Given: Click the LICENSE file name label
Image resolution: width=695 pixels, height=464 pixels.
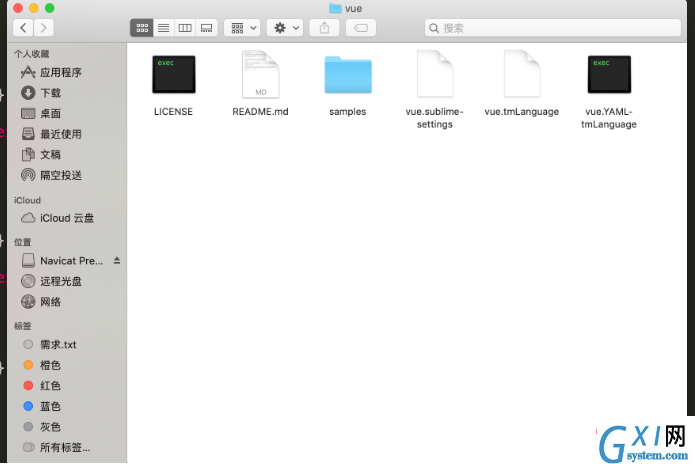Looking at the screenshot, I should click(x=173, y=112).
